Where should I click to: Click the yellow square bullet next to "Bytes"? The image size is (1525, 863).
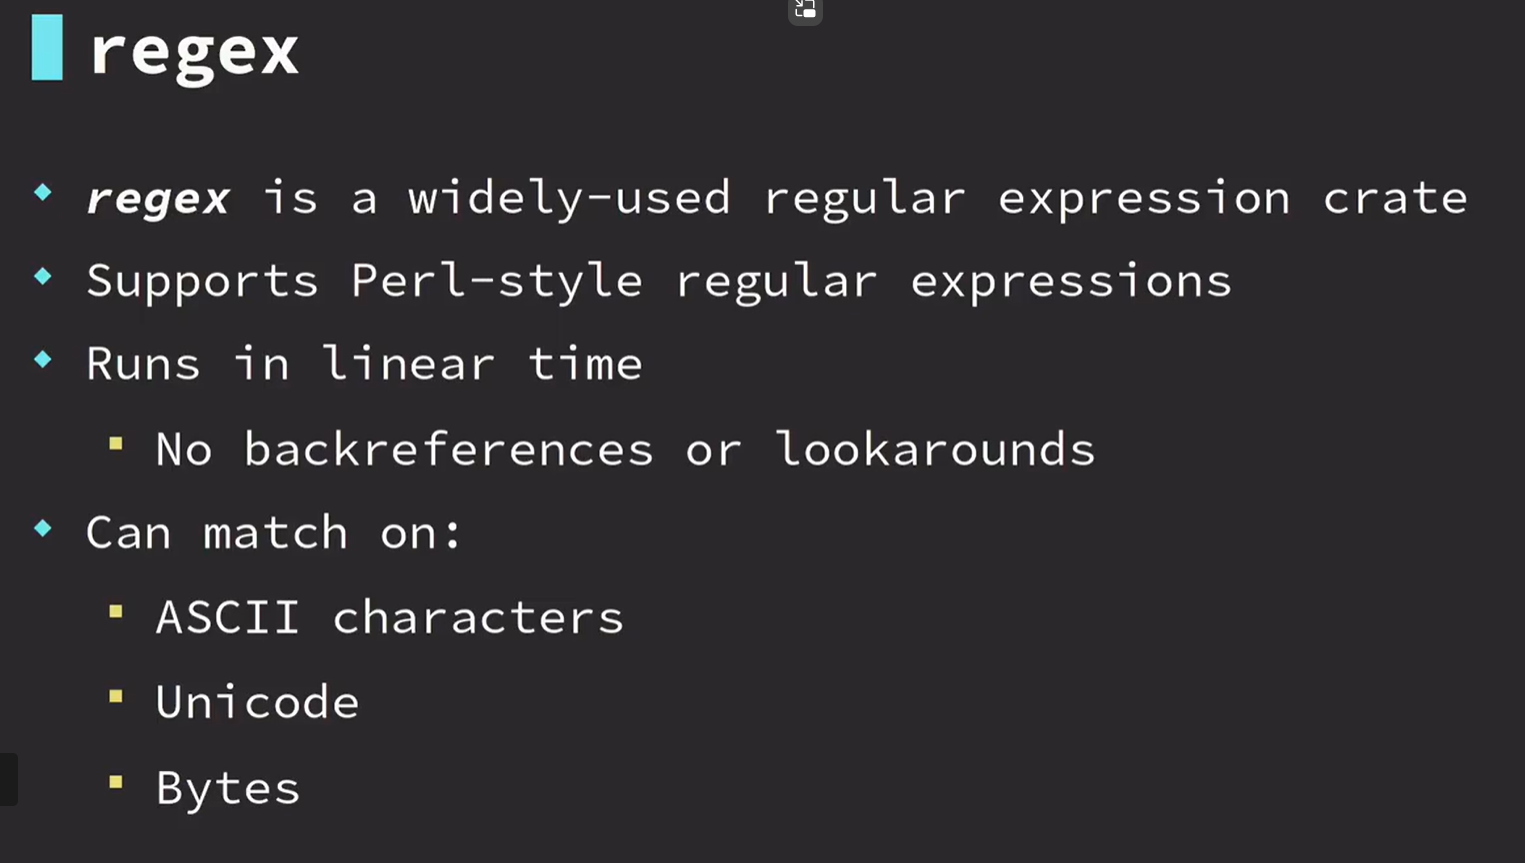pyautogui.click(x=116, y=782)
